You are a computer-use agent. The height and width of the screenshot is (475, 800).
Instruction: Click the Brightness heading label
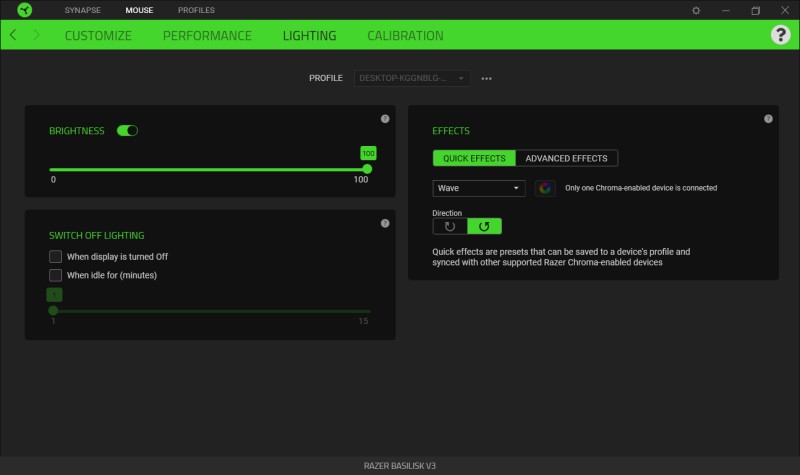pyautogui.click(x=77, y=131)
